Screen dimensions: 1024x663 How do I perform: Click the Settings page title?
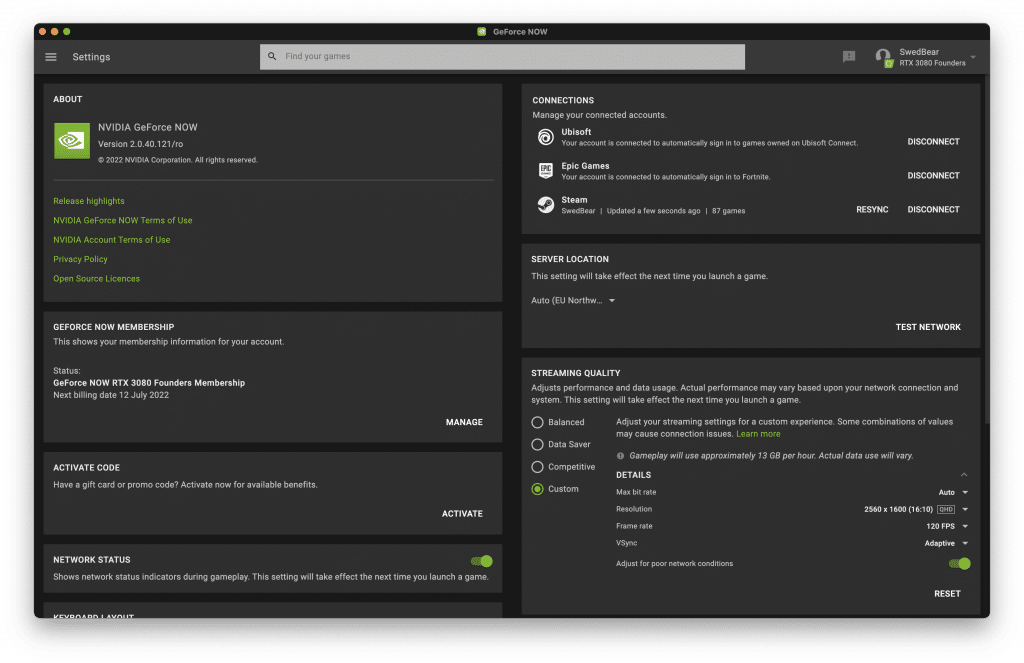pyautogui.click(x=91, y=57)
